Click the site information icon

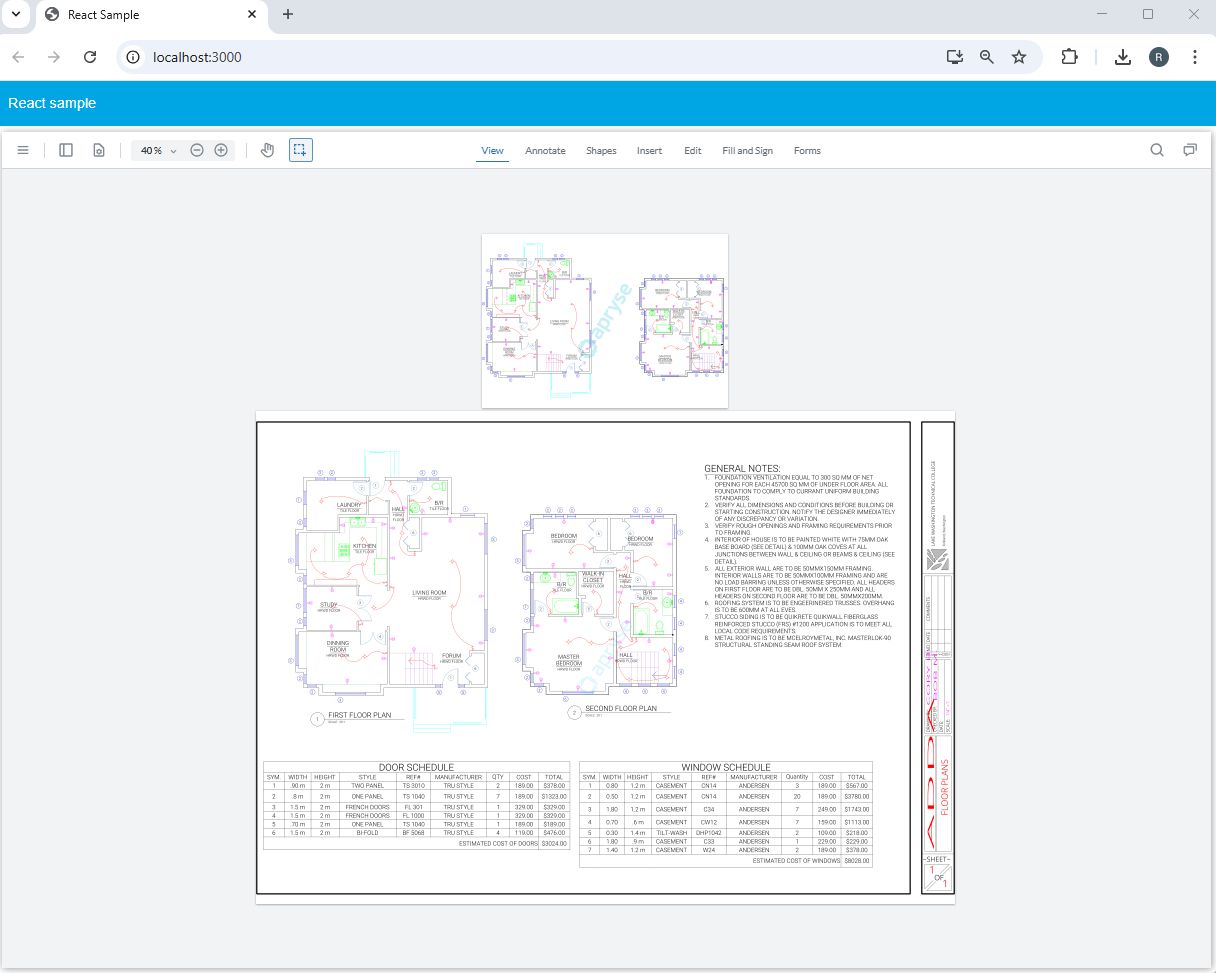coord(133,57)
